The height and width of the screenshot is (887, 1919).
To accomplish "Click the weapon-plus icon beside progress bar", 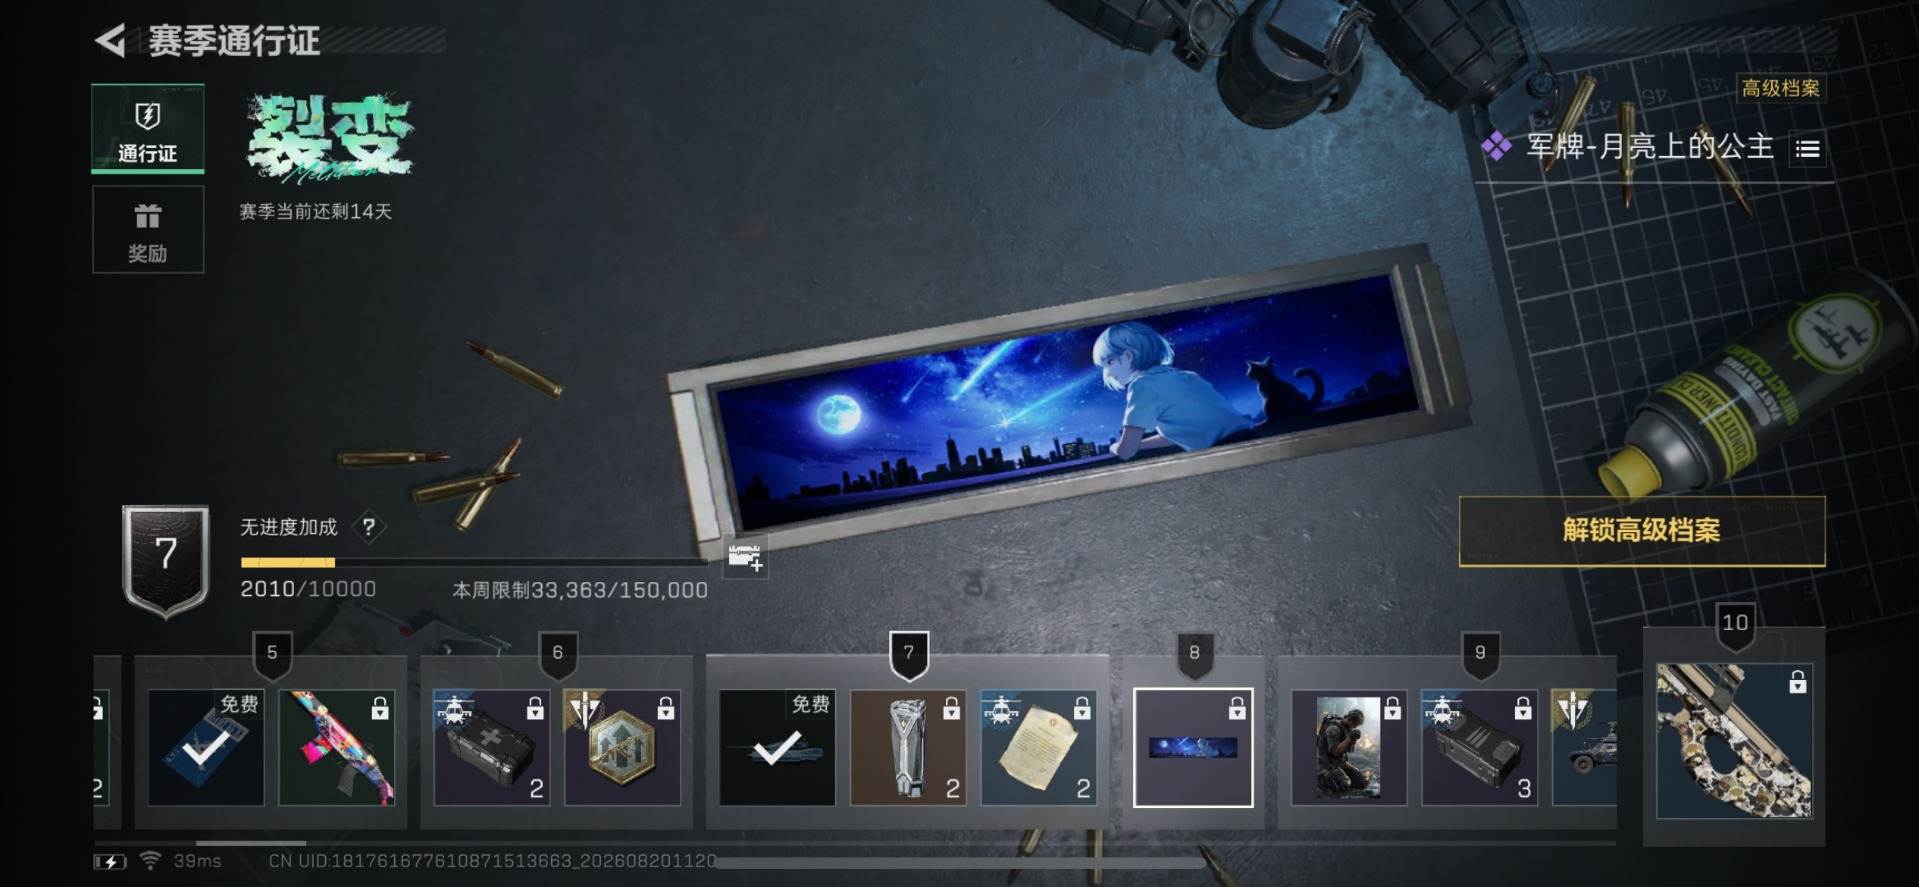I will tap(745, 558).
